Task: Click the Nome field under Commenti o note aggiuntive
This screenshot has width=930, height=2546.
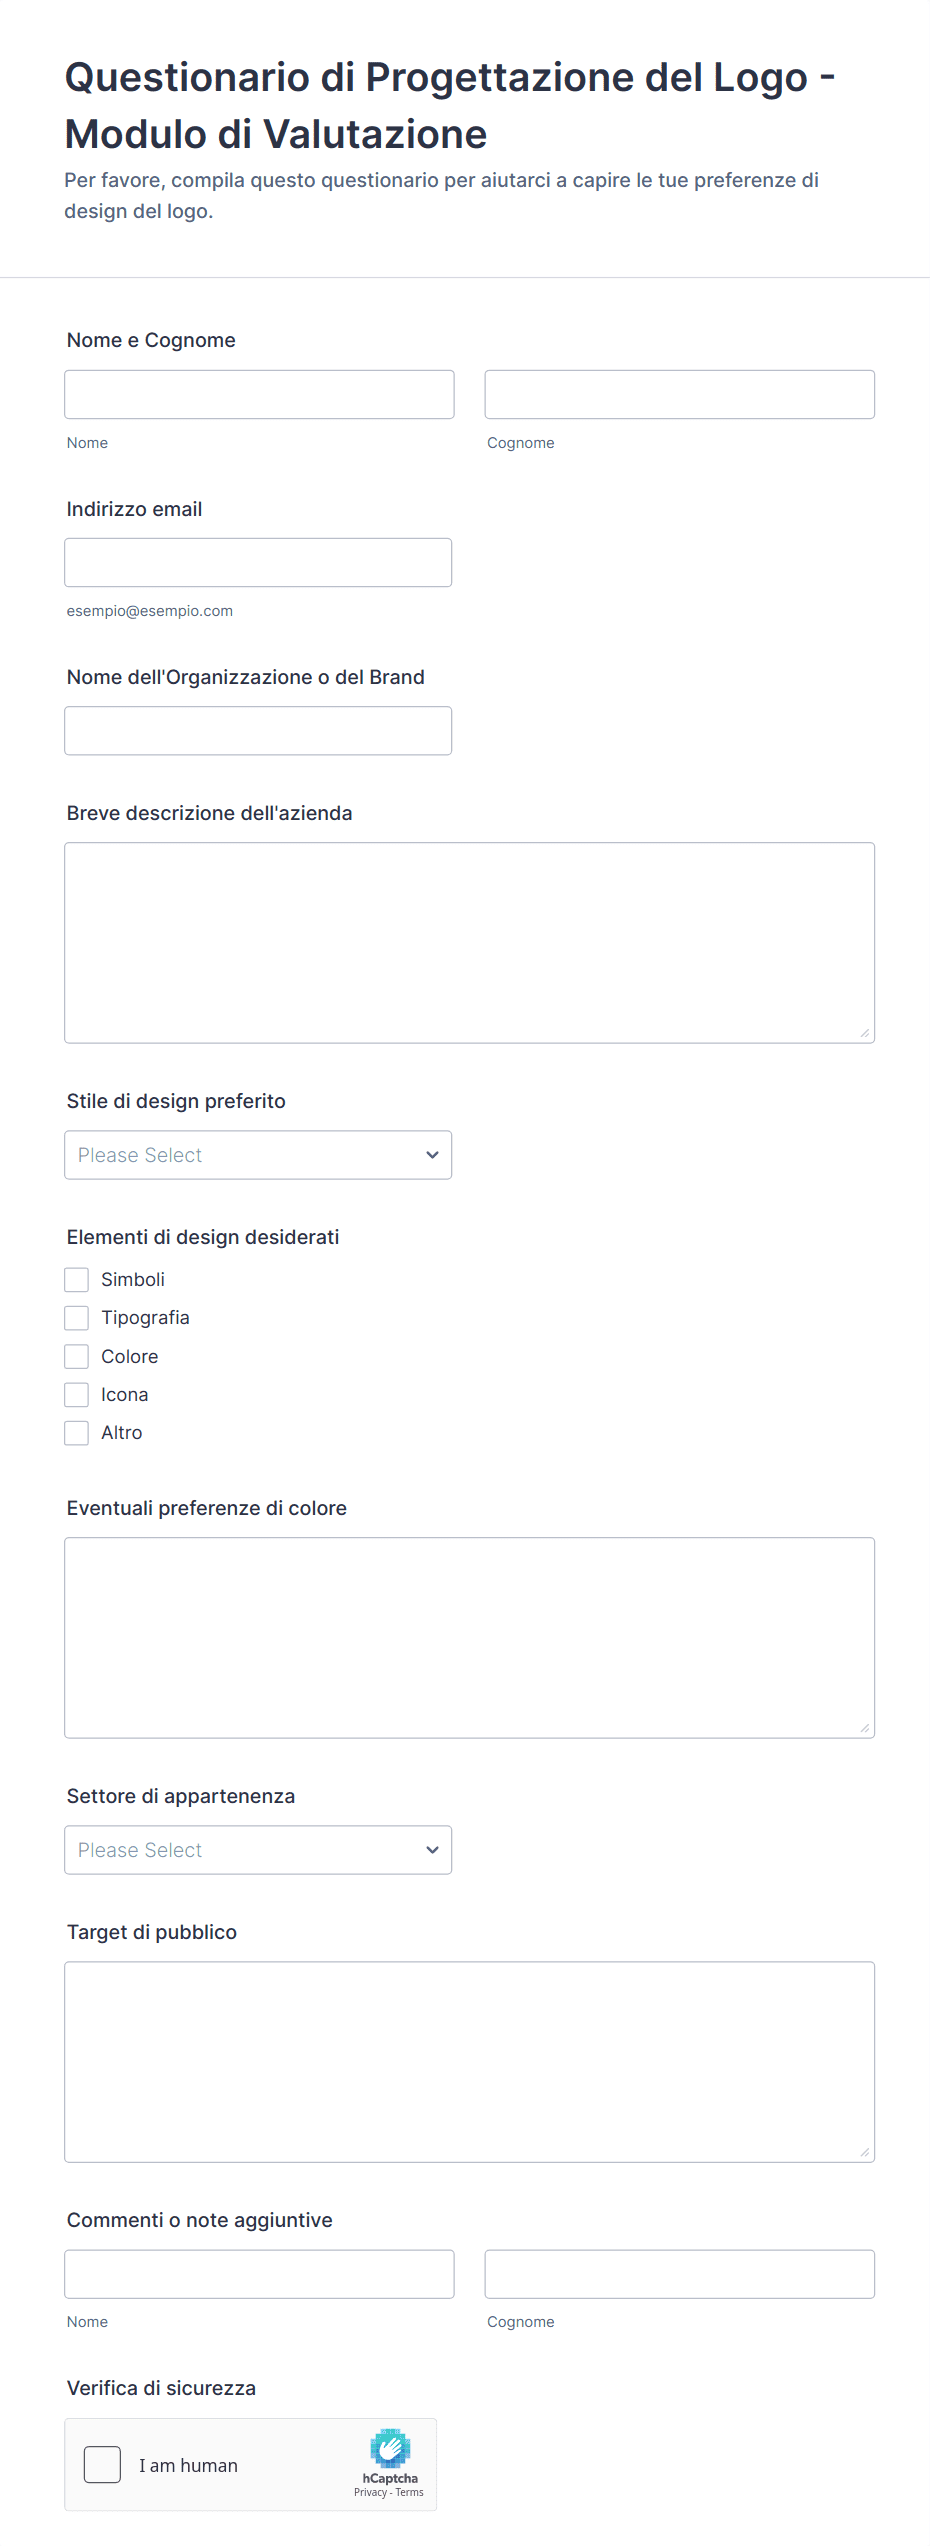Action: coord(259,2274)
